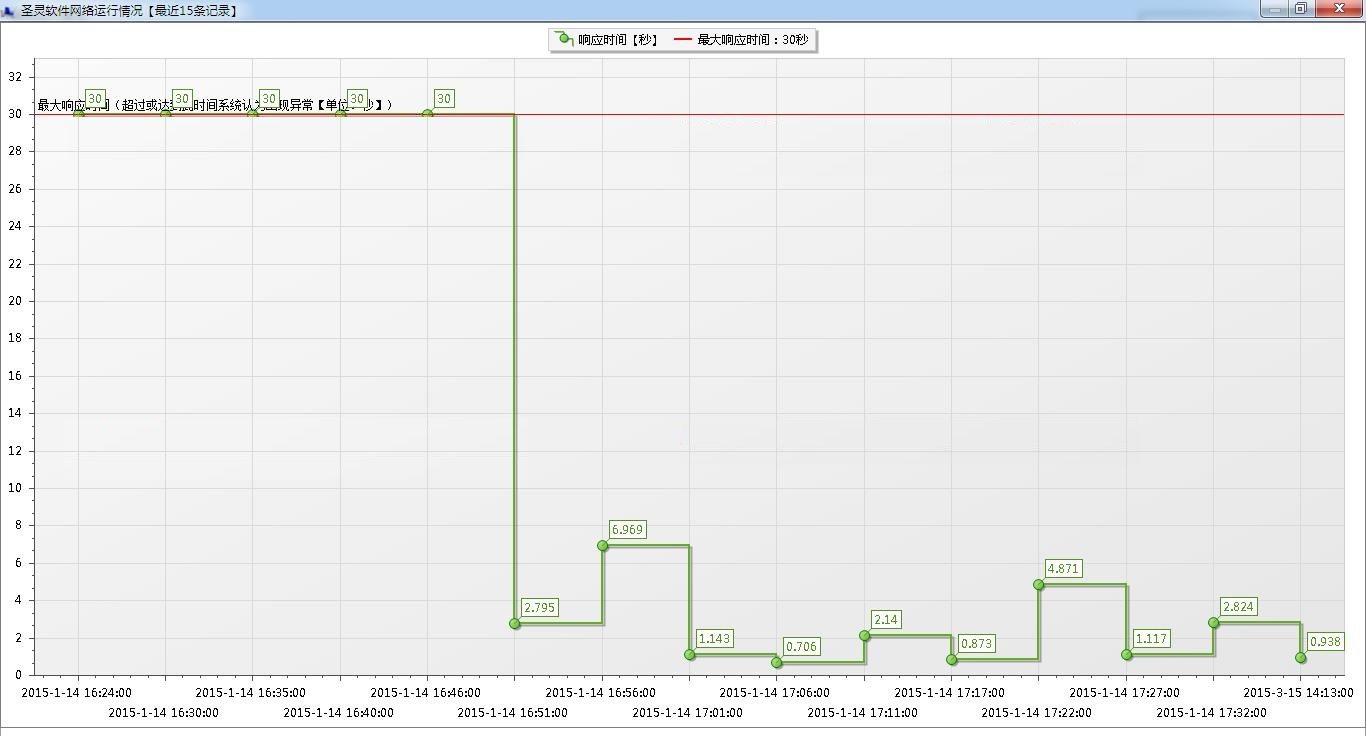1366x736 pixels.
Task: Click the app icon in title bar
Action: pos(9,11)
